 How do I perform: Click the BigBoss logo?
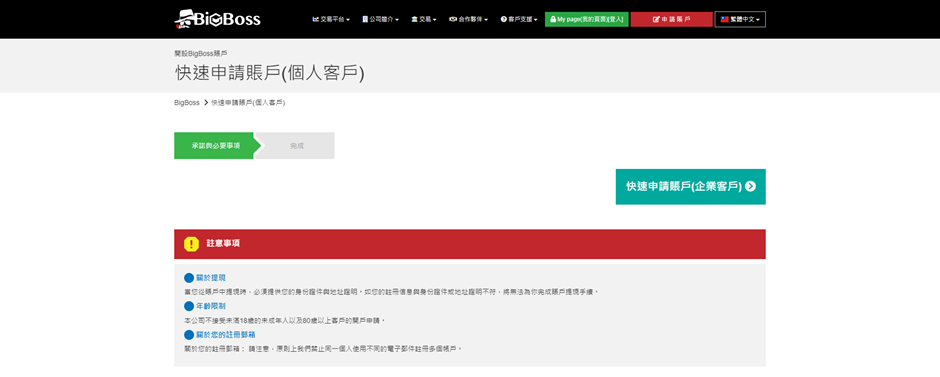(218, 19)
